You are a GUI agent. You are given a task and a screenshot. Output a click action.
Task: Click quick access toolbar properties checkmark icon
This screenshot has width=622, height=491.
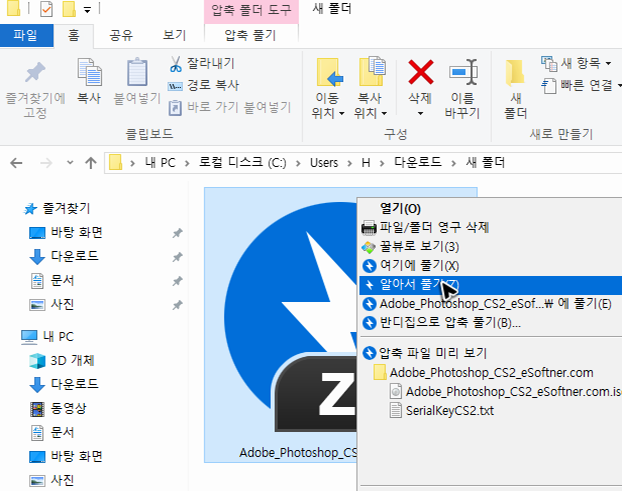pos(46,9)
